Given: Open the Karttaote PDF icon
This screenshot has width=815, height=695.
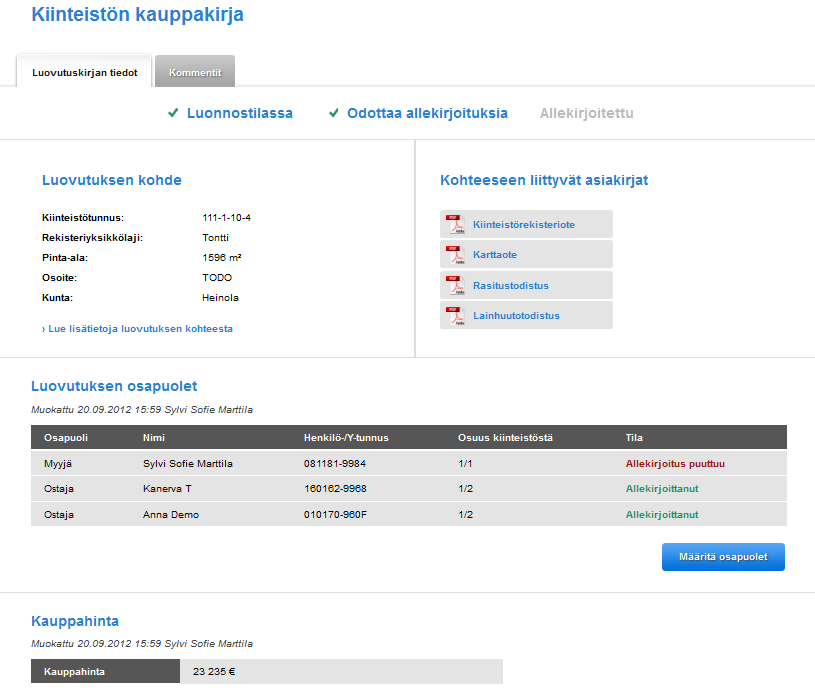Looking at the screenshot, I should (455, 254).
